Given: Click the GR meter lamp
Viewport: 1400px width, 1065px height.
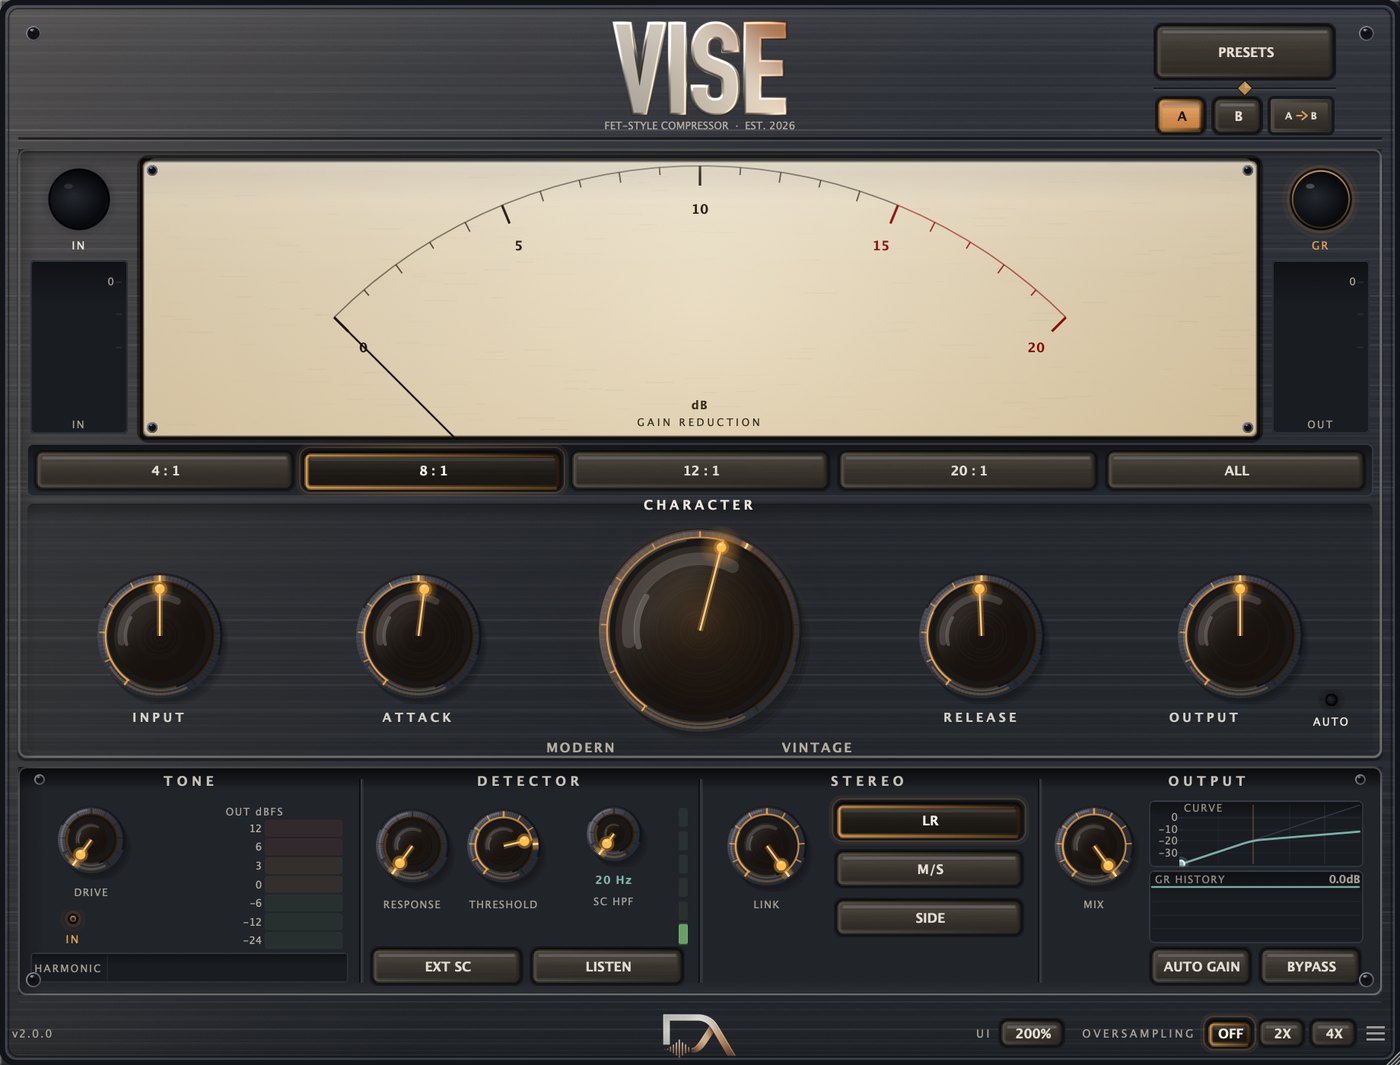Looking at the screenshot, I should 1320,199.
